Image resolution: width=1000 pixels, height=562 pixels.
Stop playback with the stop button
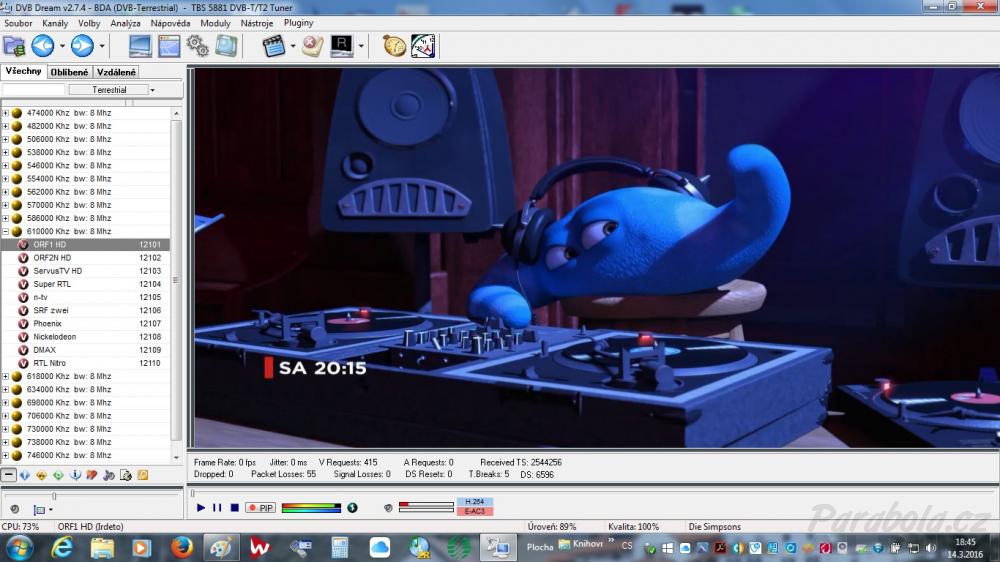coord(235,508)
